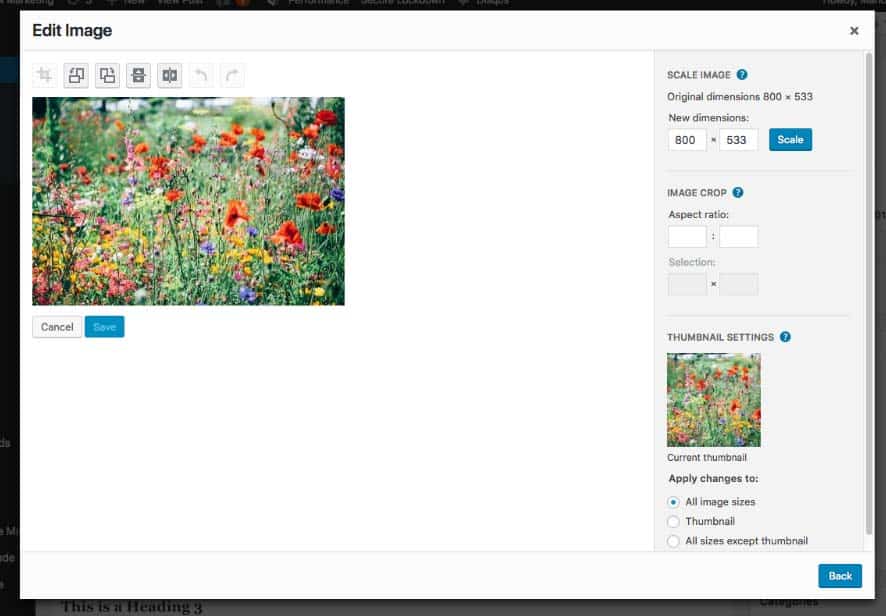Click the Redo arrow icon
The width and height of the screenshot is (886, 616).
coord(231,75)
